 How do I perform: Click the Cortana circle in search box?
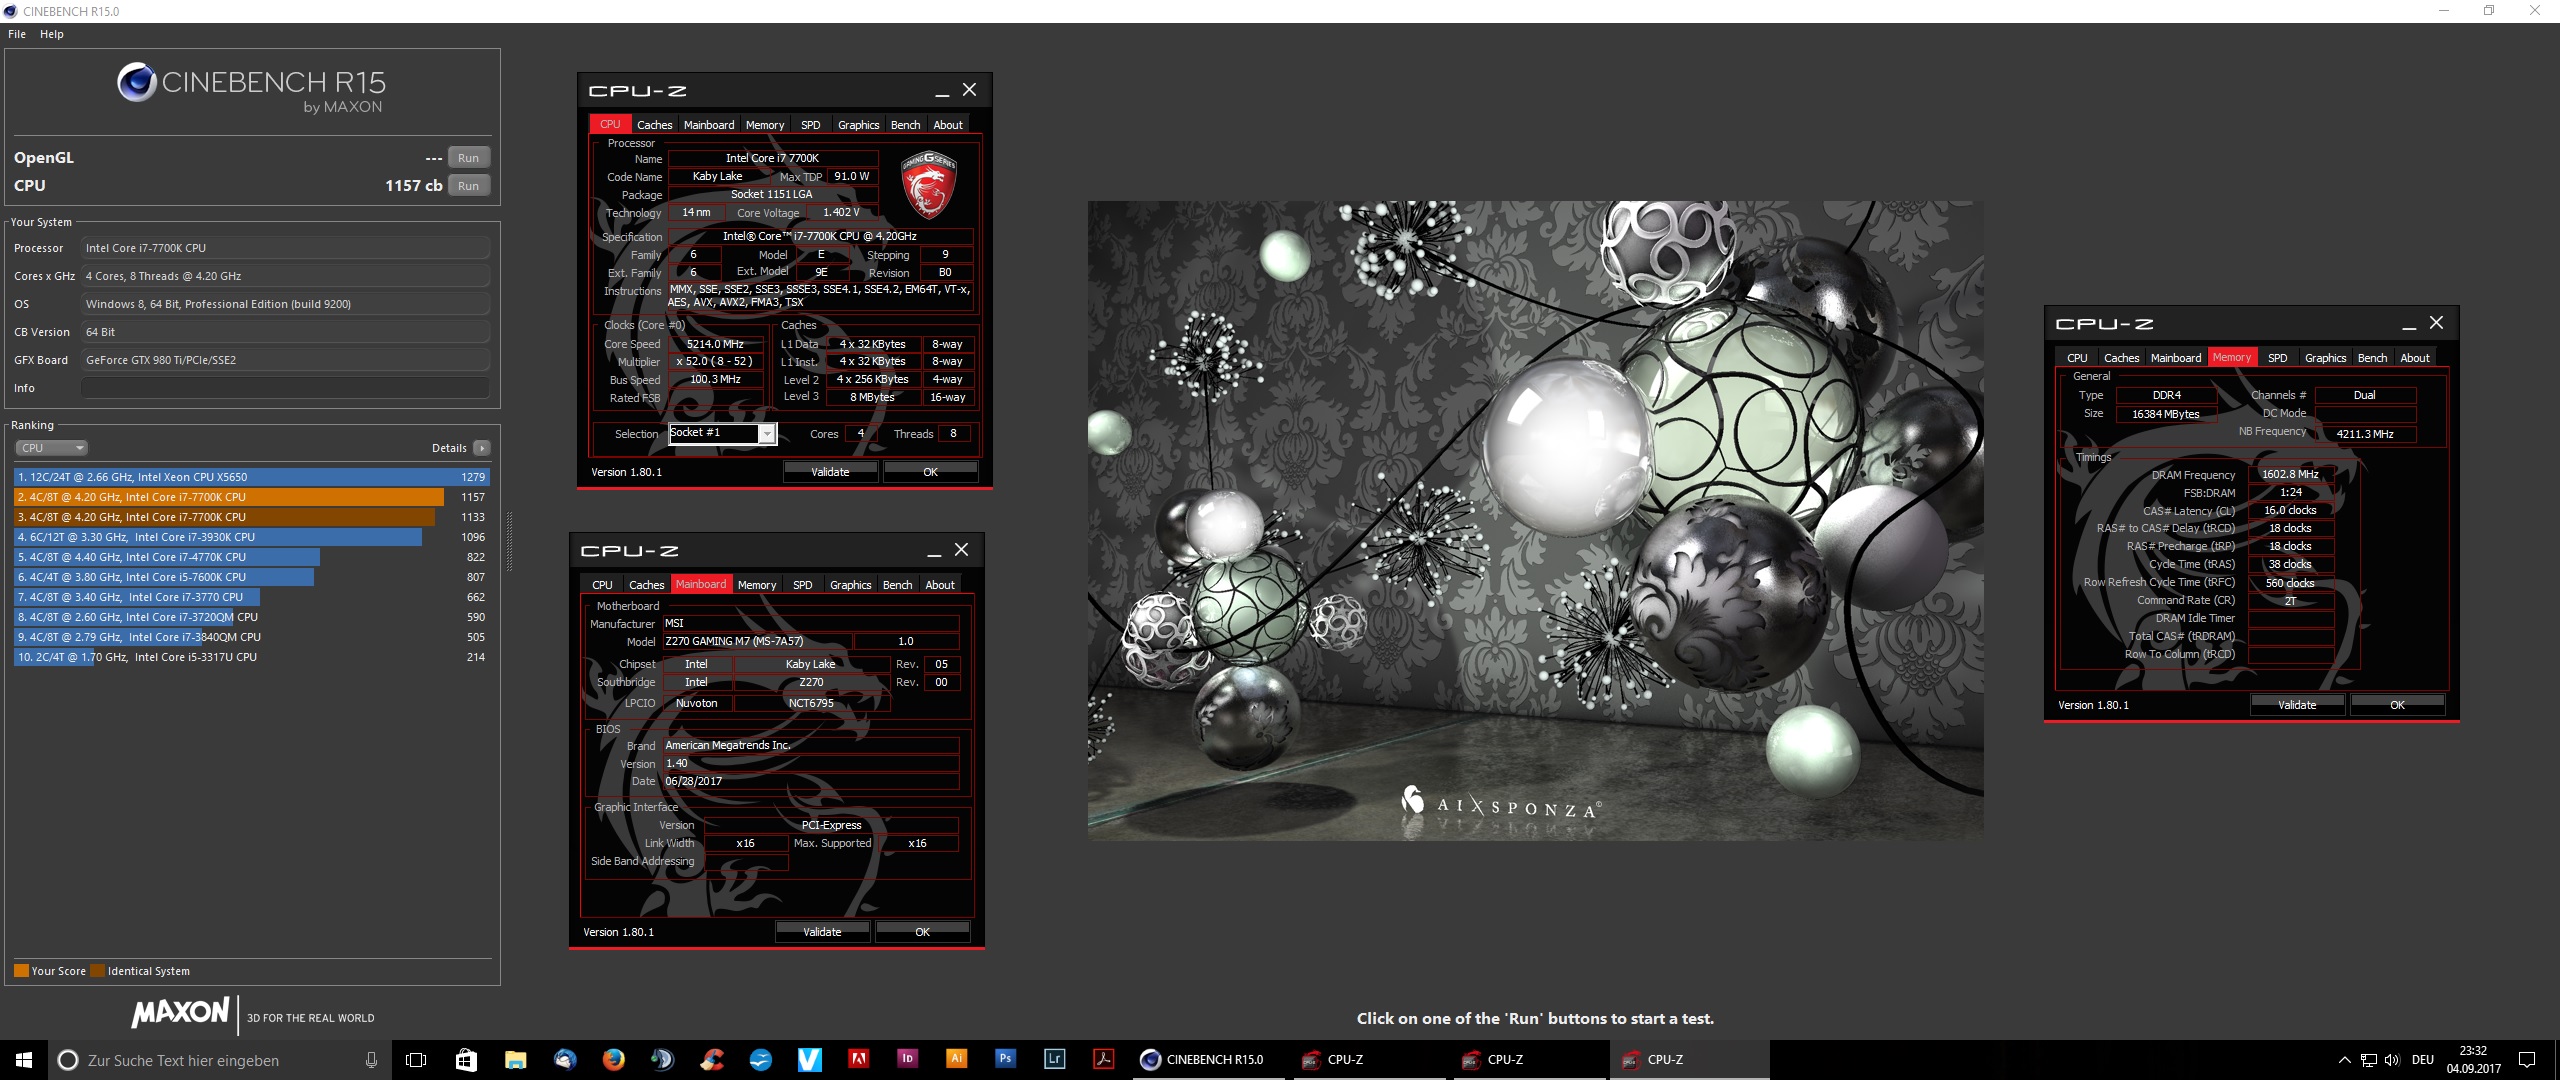point(67,1060)
